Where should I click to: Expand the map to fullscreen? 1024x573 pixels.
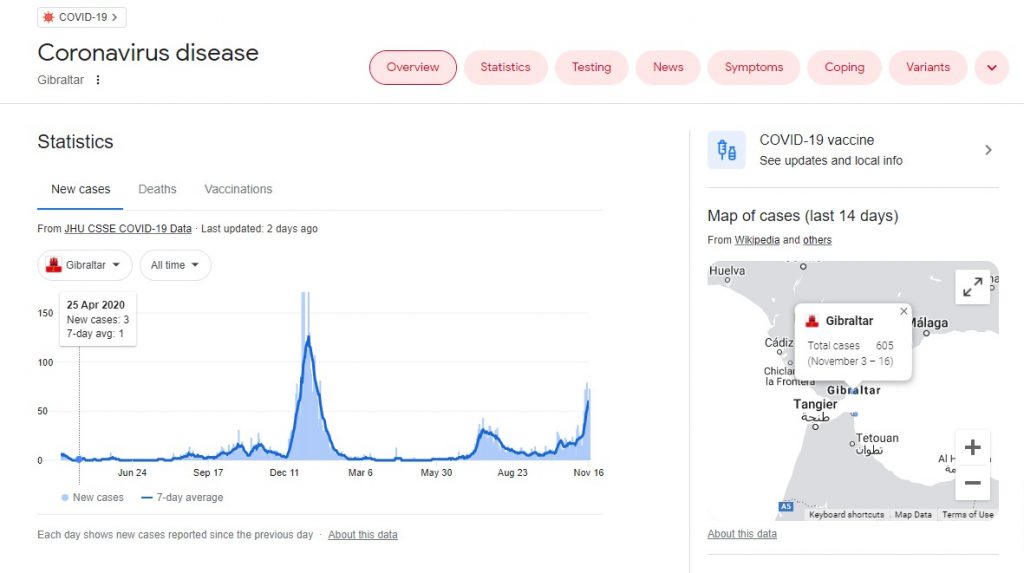[x=972, y=287]
